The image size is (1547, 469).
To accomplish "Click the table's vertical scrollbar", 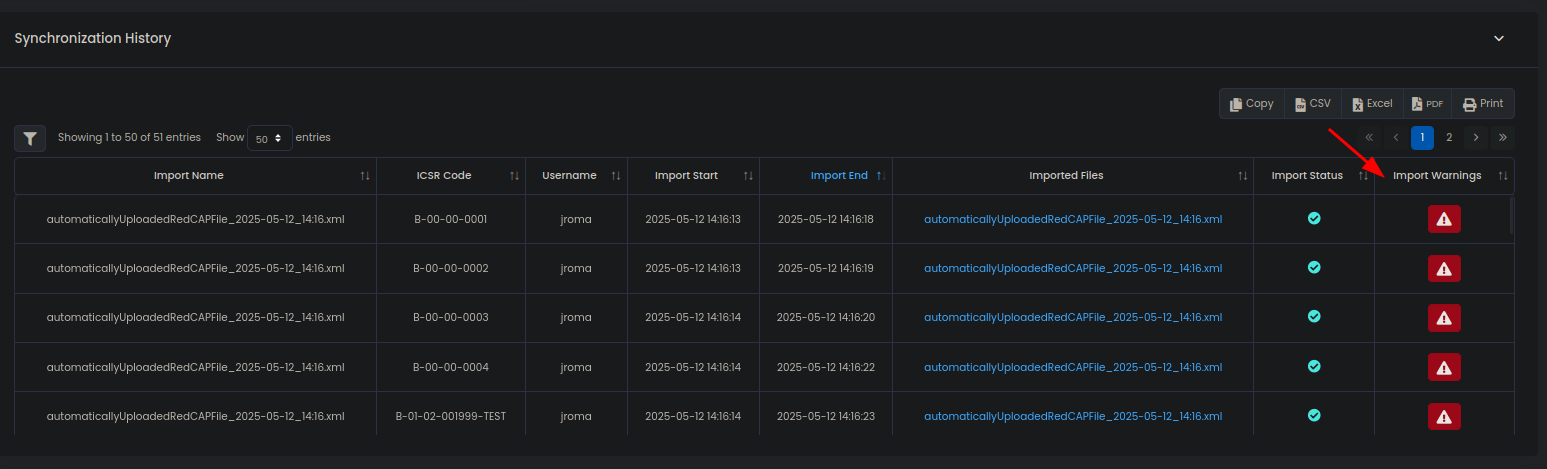I will [1511, 215].
